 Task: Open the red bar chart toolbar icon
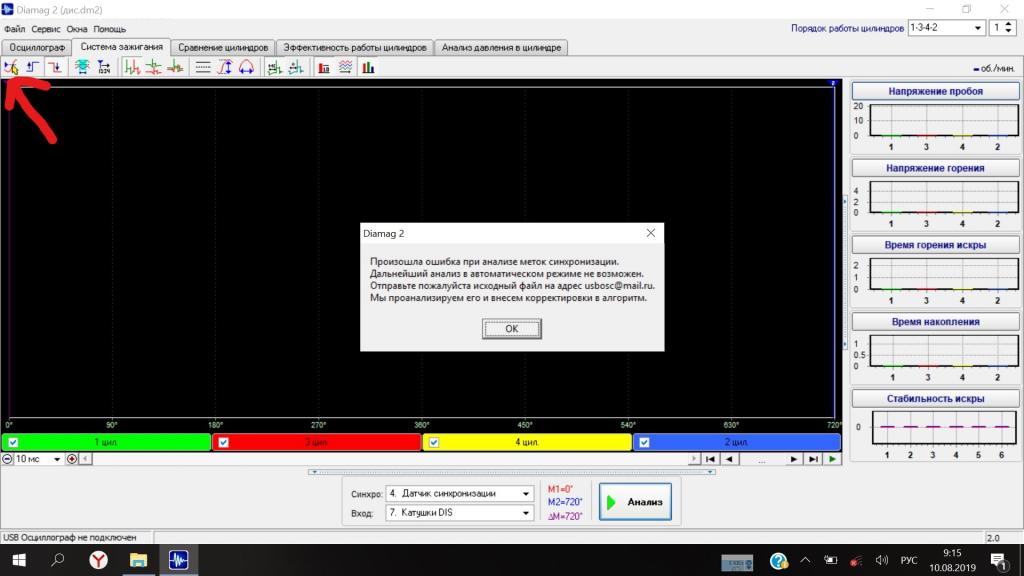coord(324,67)
